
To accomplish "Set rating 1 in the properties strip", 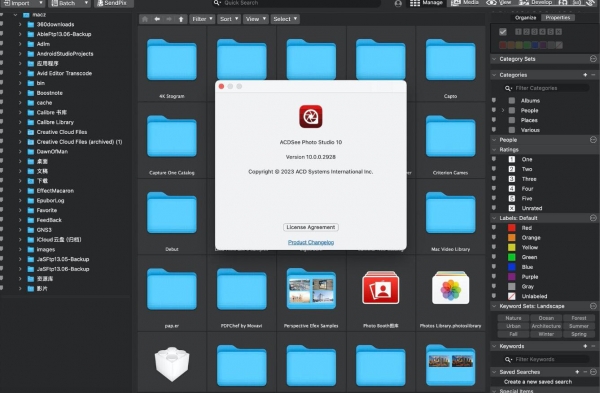I will pyautogui.click(x=518, y=32).
